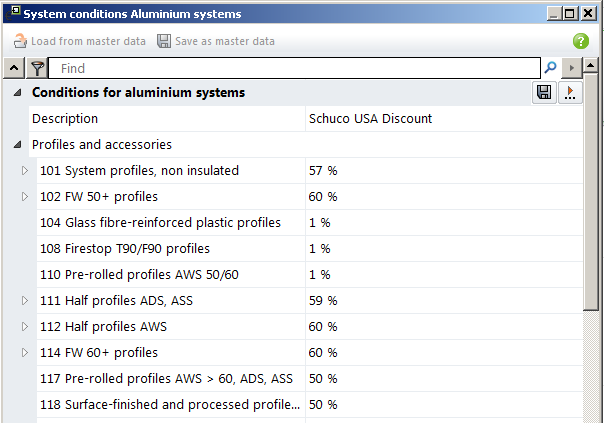
Task: Click the vertical scrollbar down arrow
Action: tap(593, 414)
